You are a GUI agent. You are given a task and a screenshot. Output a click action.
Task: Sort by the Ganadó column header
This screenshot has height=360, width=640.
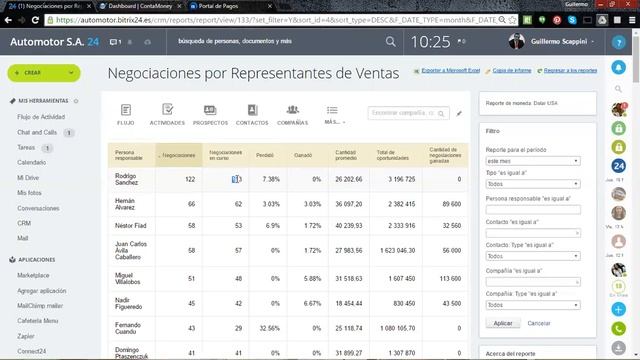pos(303,155)
